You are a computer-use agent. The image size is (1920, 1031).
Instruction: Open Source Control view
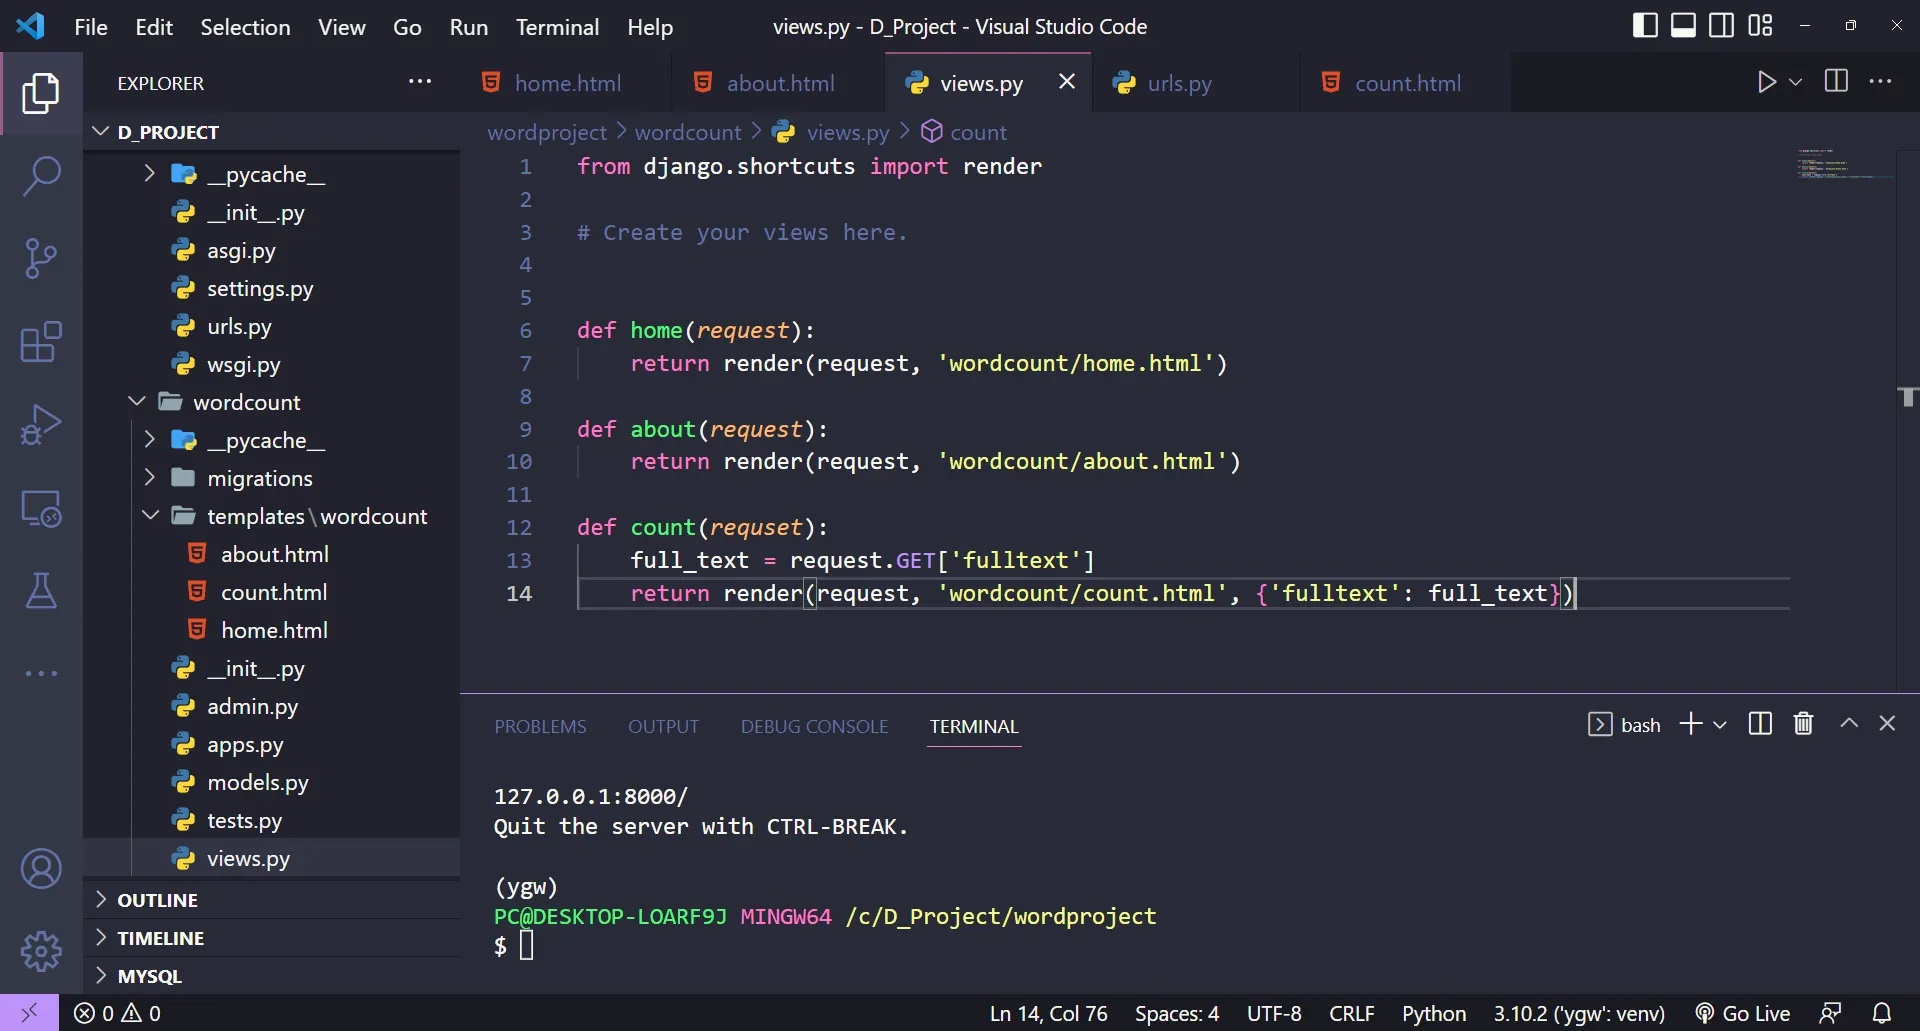41,258
